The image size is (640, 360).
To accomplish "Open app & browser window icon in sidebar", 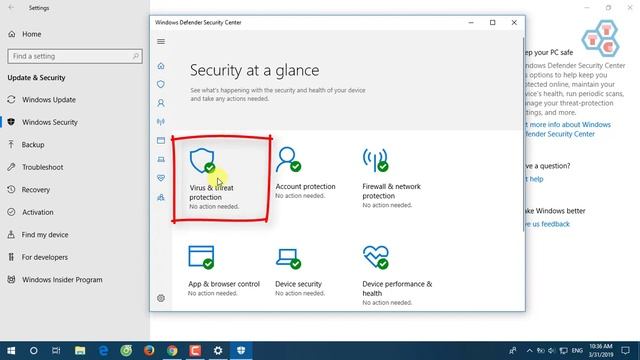I will tap(161, 140).
